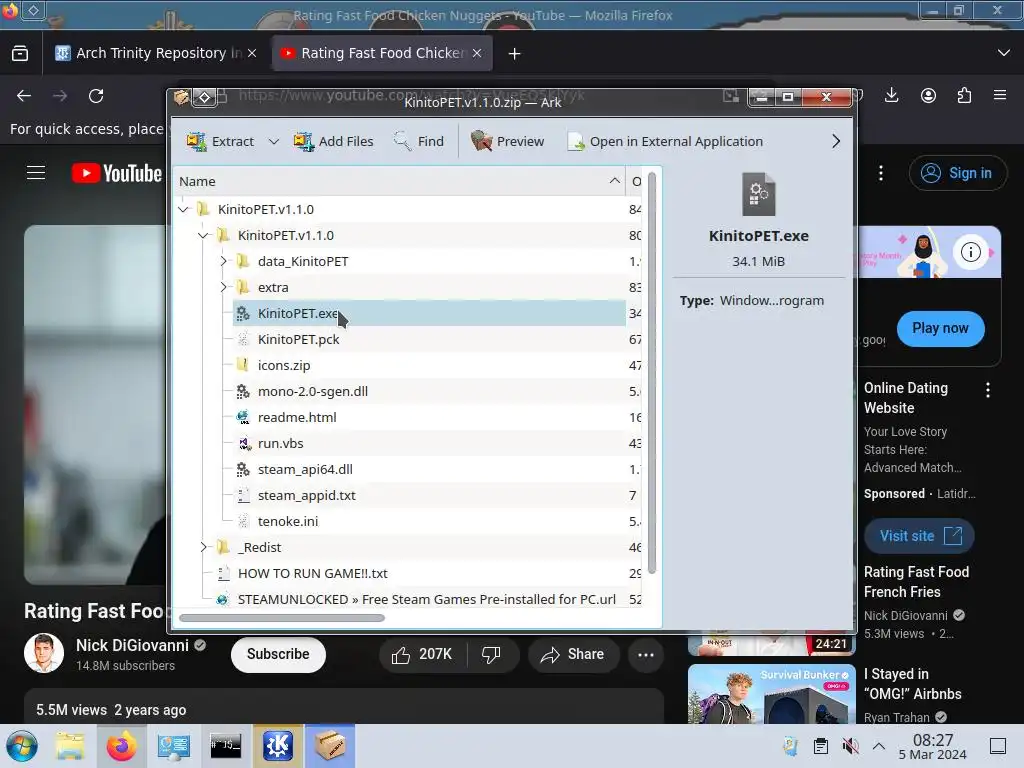
Task: Open the Start menu on taskbar
Action: pos(22,746)
